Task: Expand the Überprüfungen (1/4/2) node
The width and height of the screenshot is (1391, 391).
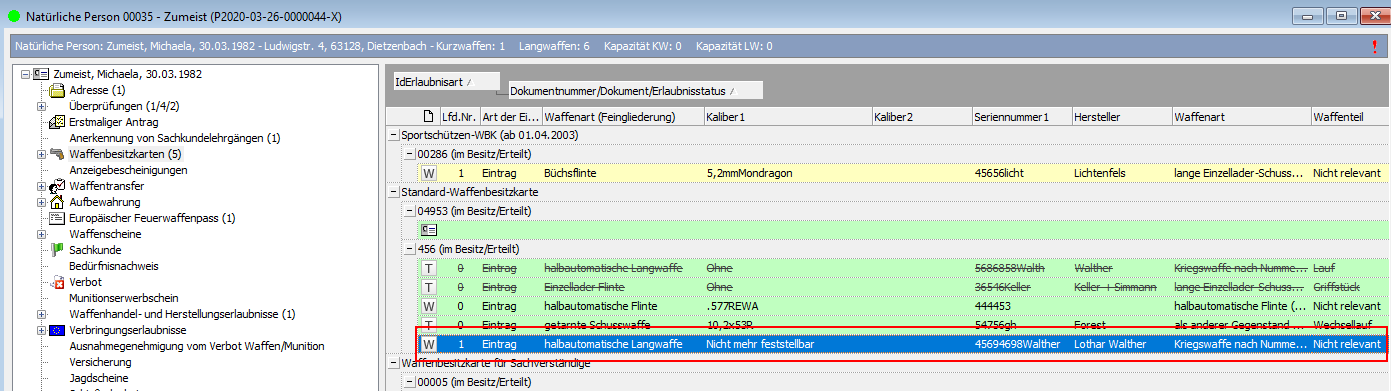Action: [40, 106]
